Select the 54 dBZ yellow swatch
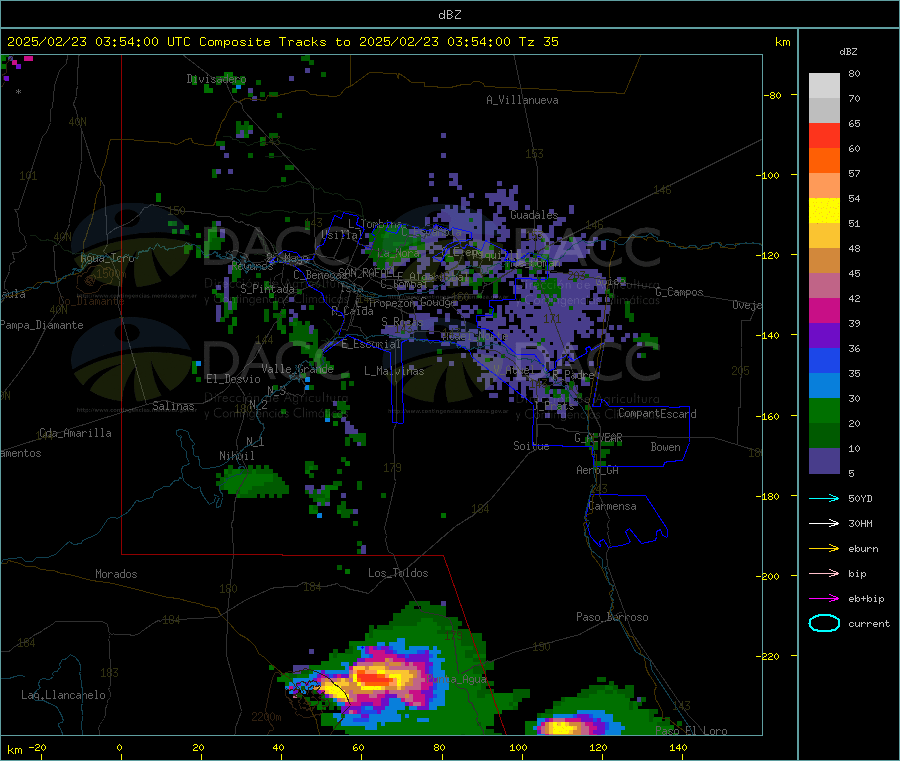Screen dimensions: 900x761 [824, 211]
